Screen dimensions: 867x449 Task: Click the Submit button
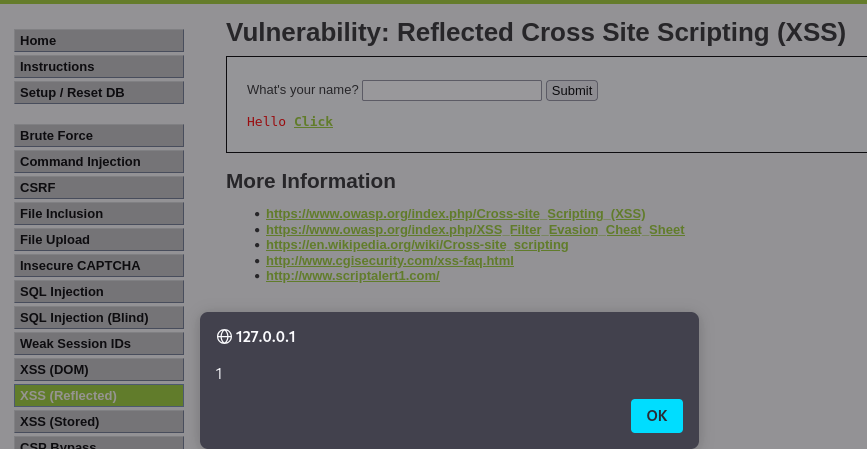572,90
